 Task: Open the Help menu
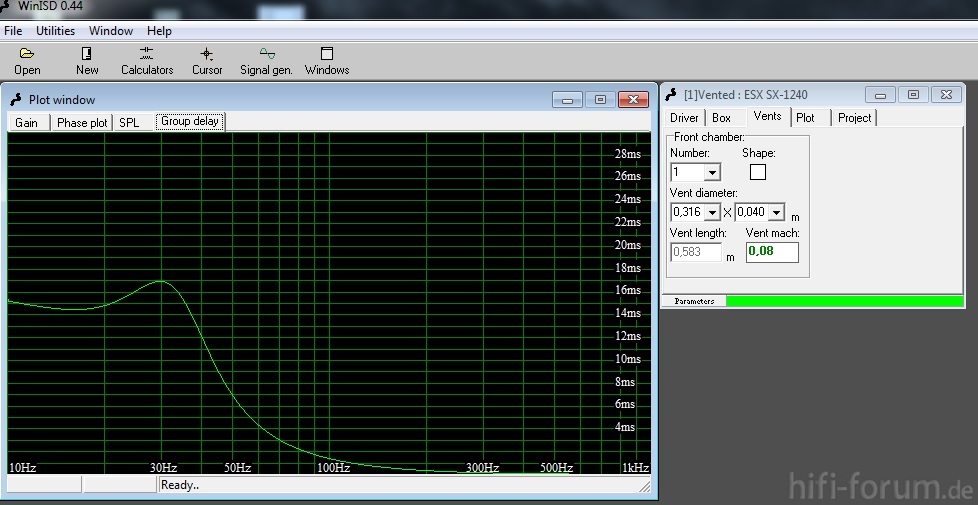coord(159,31)
